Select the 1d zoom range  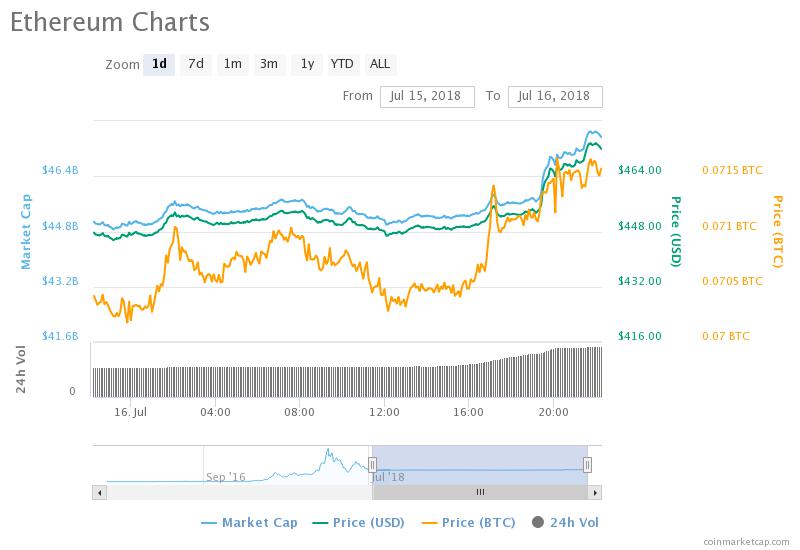(159, 64)
